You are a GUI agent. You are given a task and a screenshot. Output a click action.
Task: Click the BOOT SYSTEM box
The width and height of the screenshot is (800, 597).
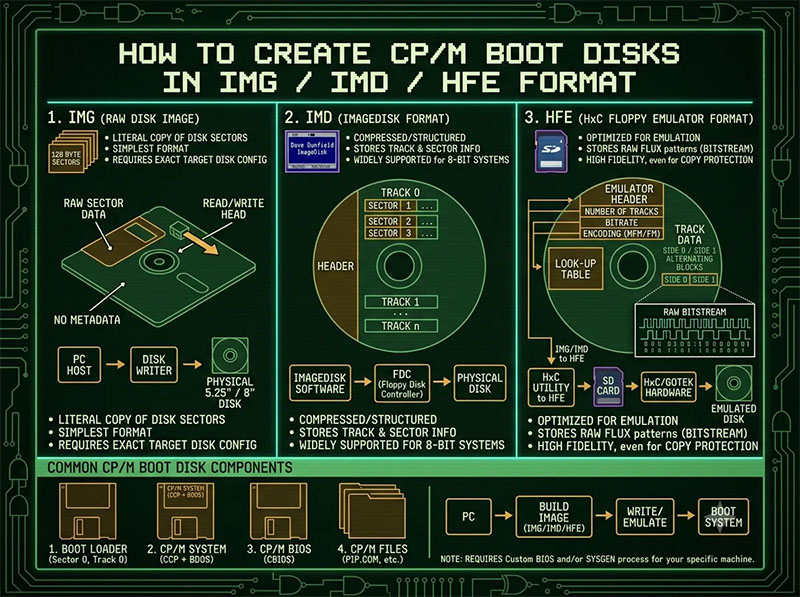pos(723,516)
